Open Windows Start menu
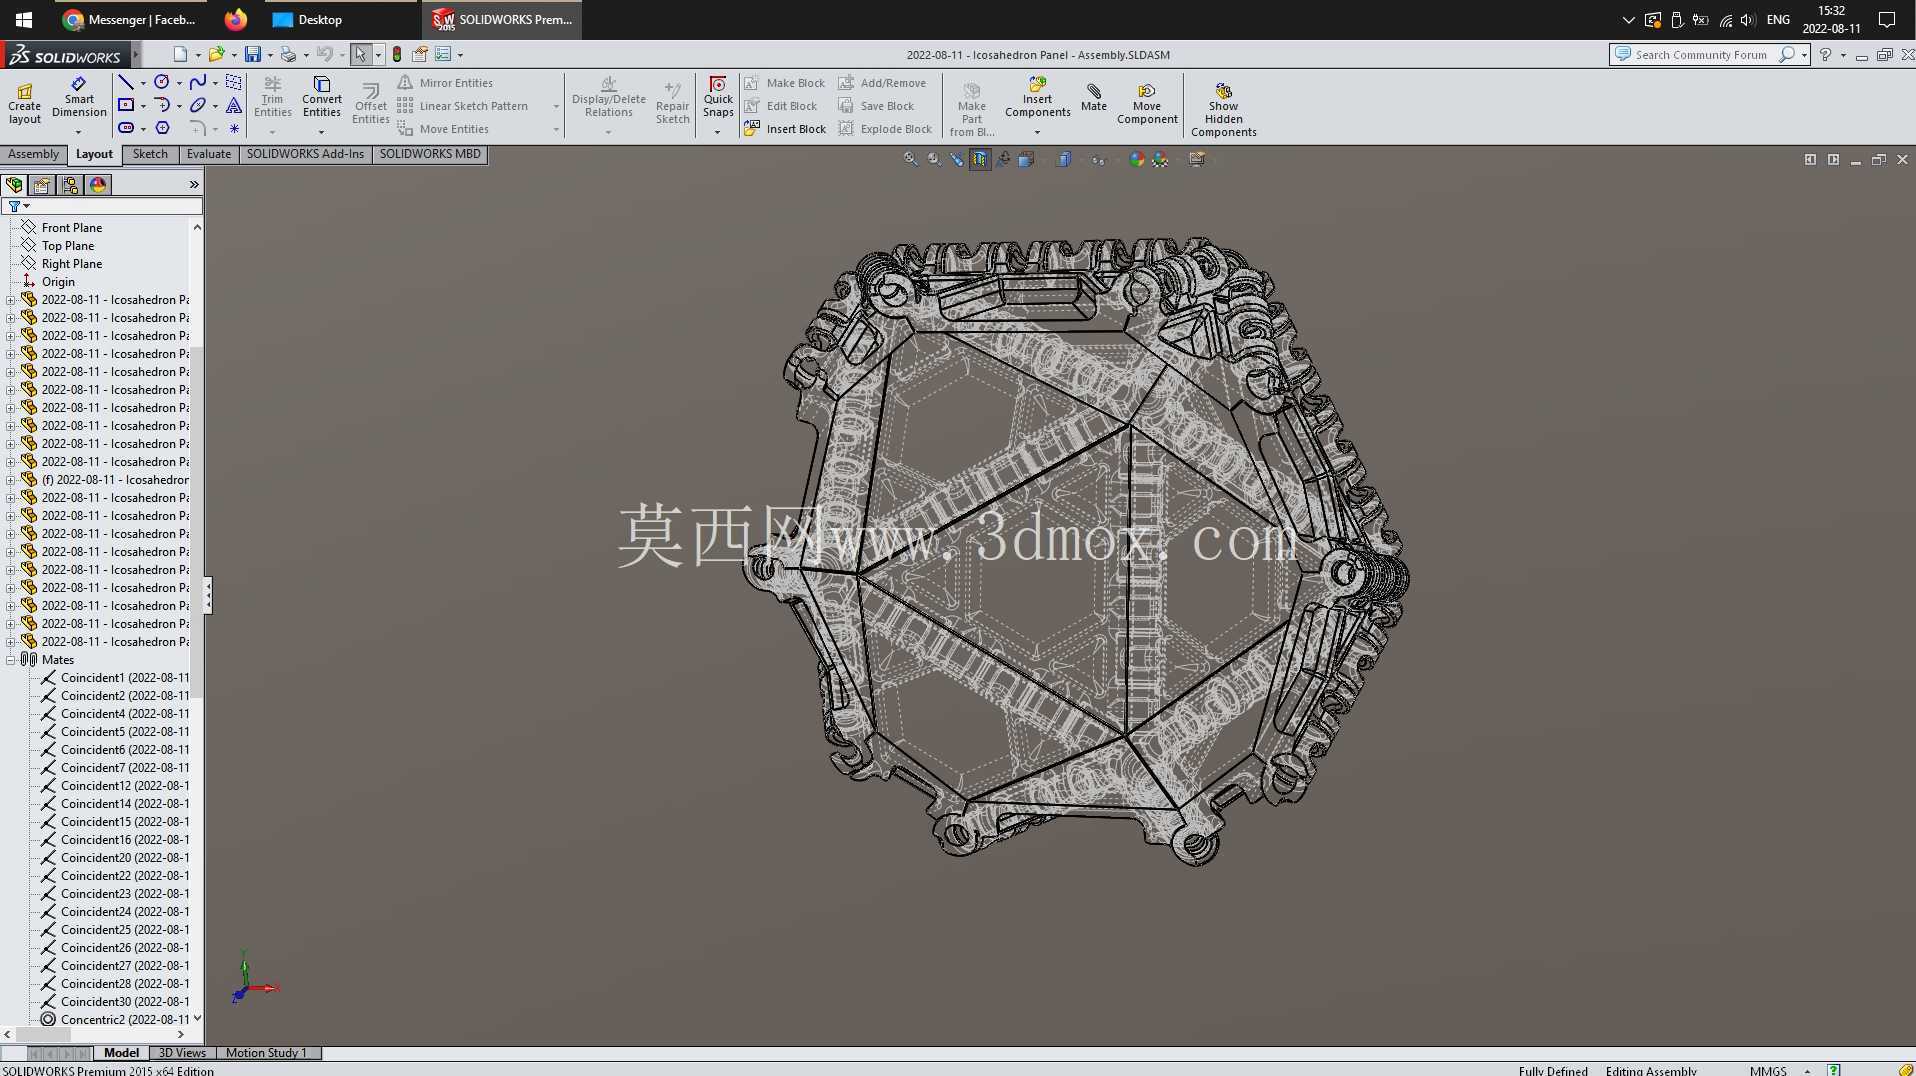This screenshot has width=1916, height=1076. [x=23, y=19]
